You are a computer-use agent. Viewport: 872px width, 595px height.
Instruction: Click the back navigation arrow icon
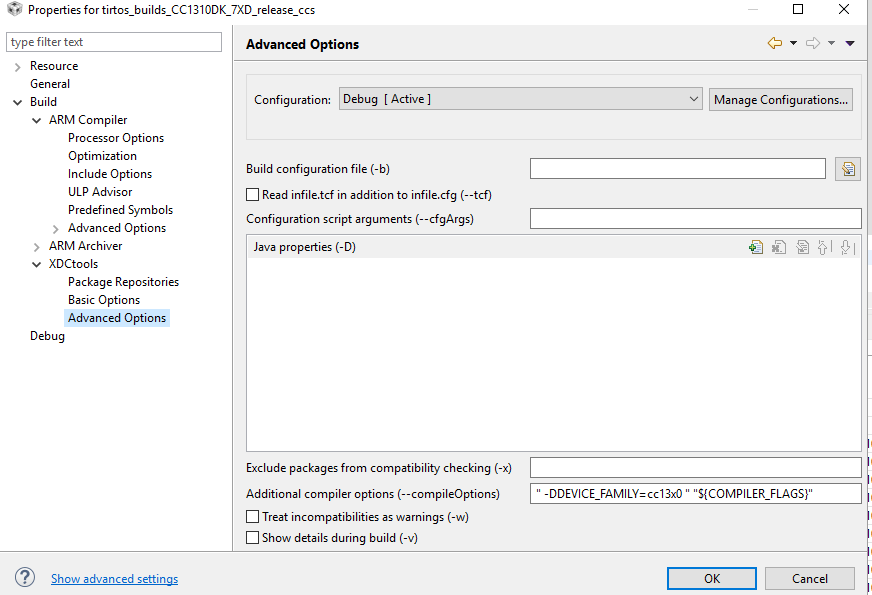[x=774, y=43]
